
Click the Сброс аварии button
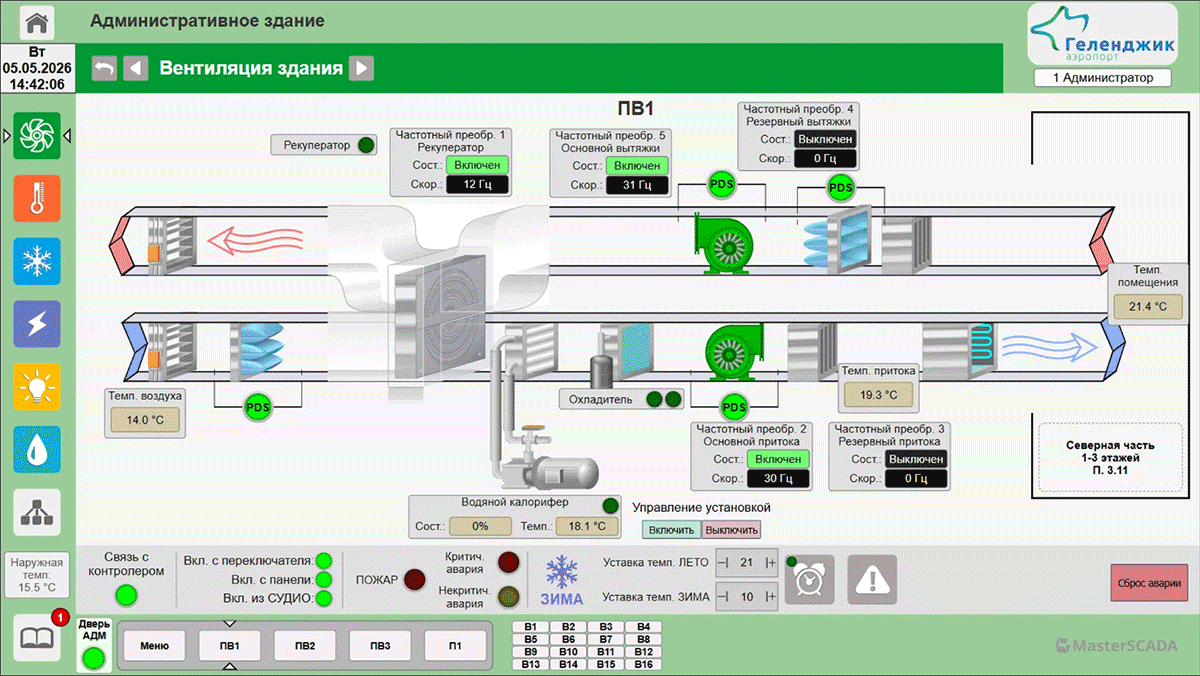1147,582
